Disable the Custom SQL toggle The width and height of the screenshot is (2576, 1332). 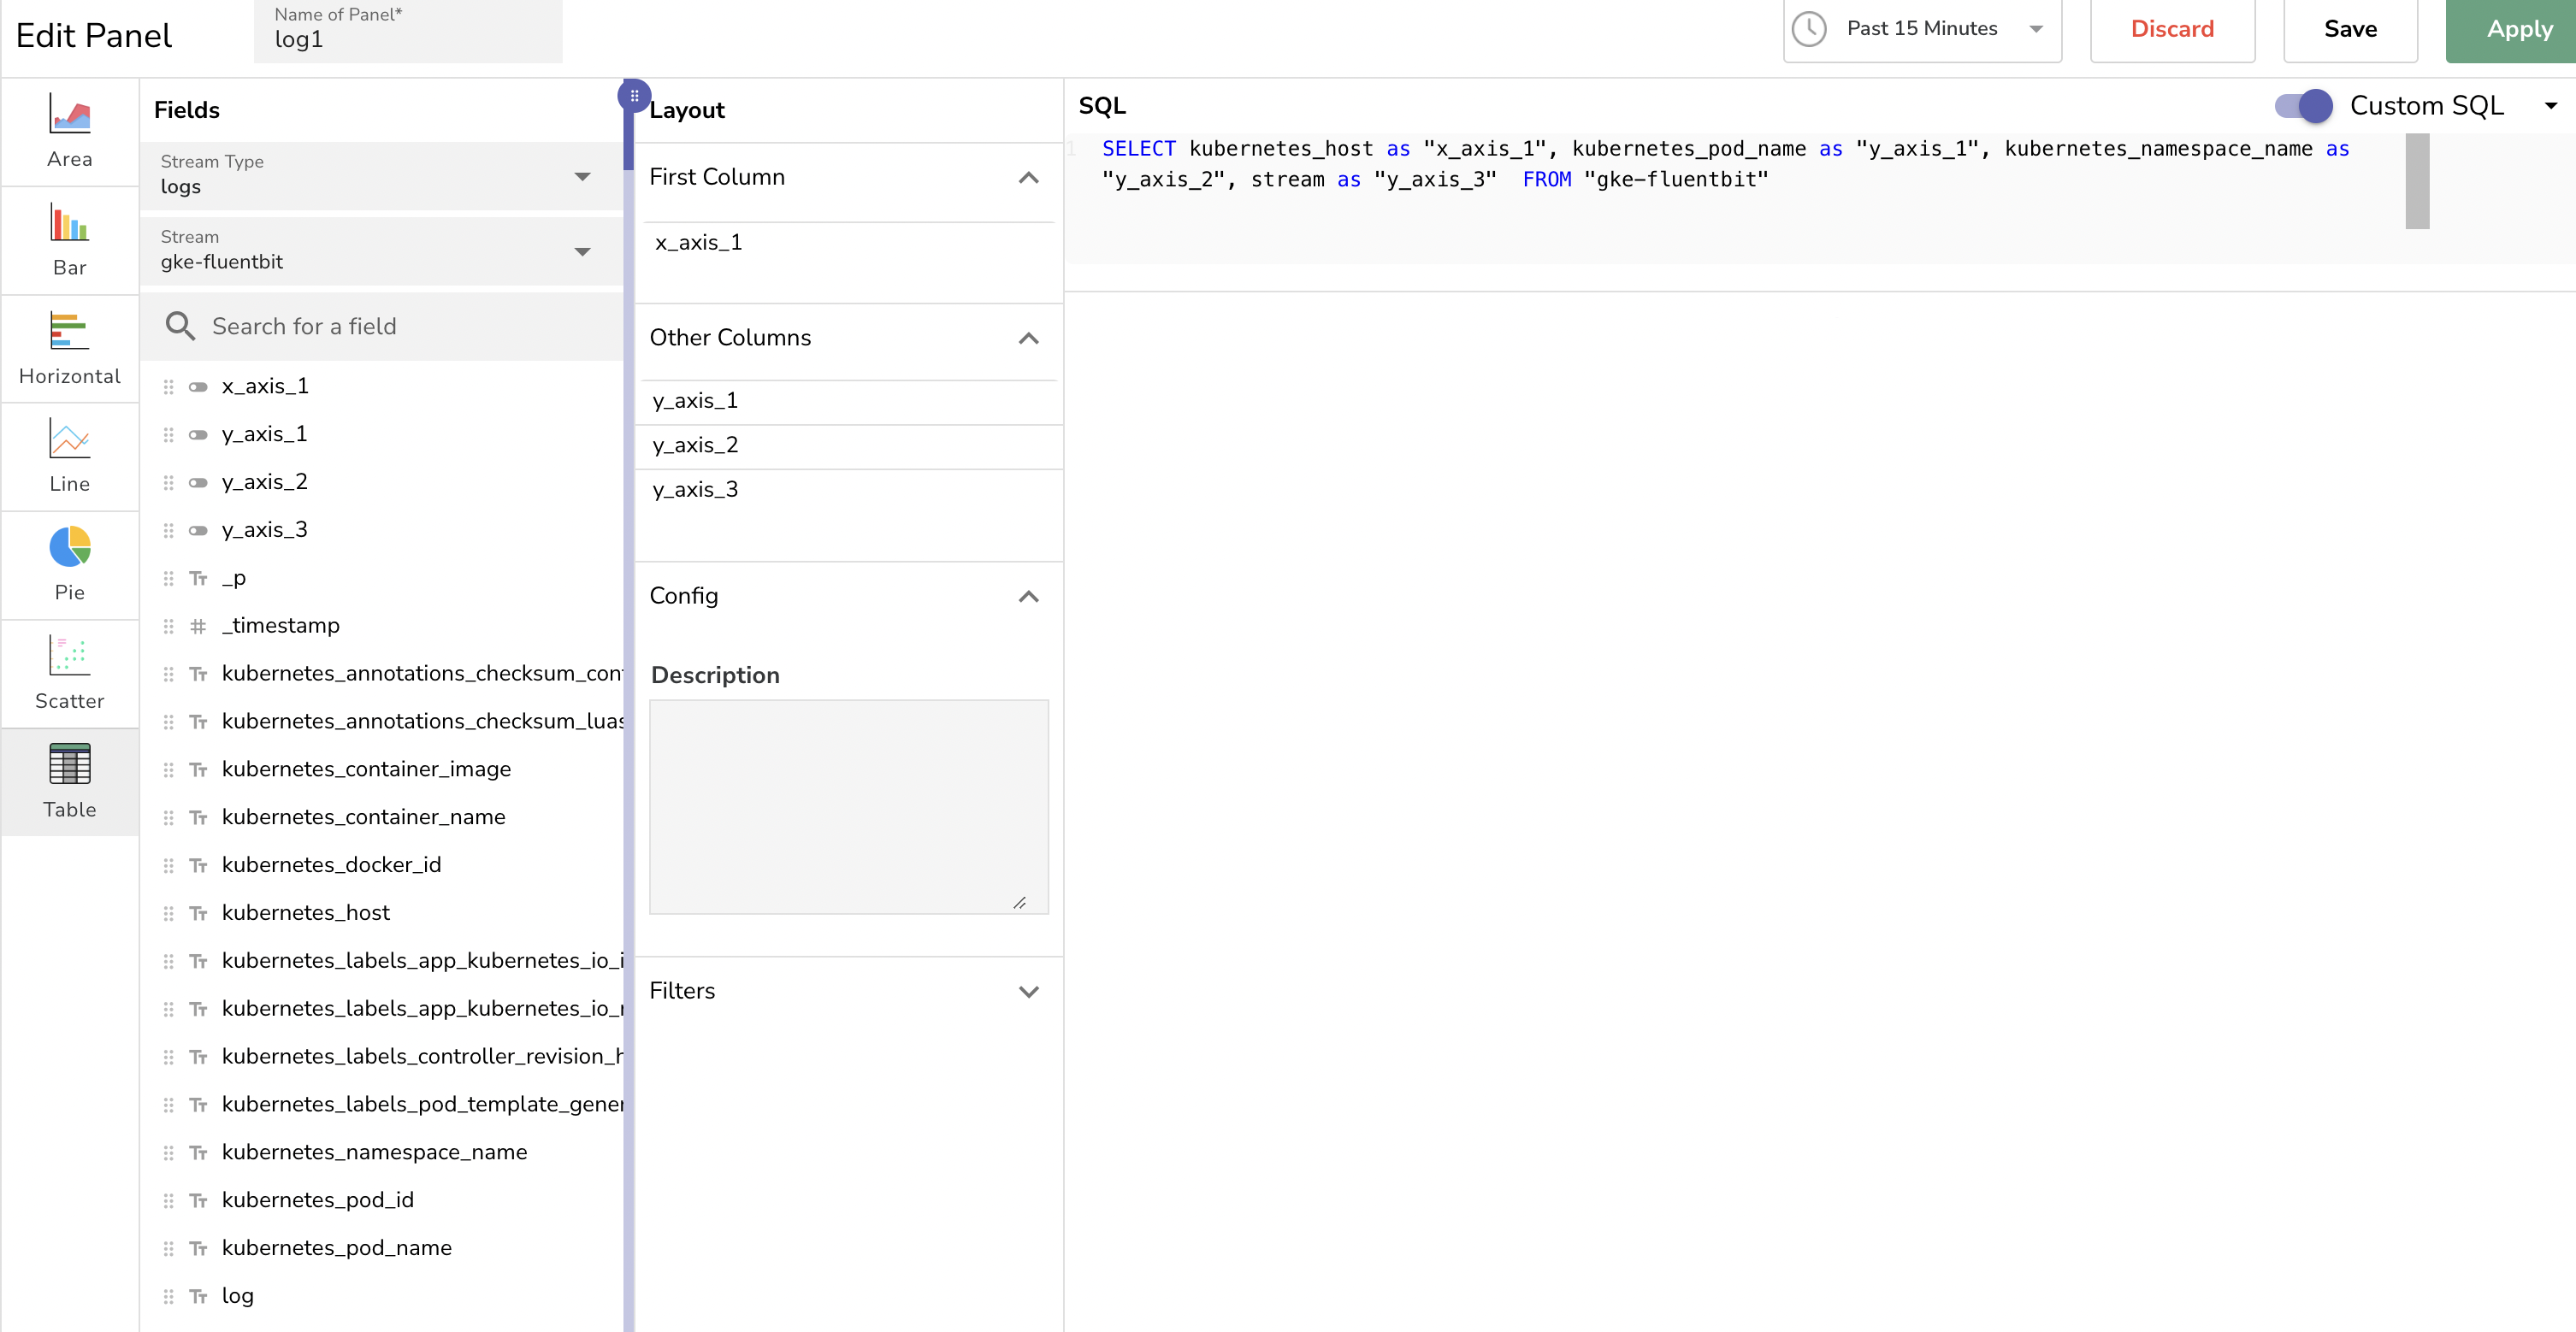[2303, 106]
